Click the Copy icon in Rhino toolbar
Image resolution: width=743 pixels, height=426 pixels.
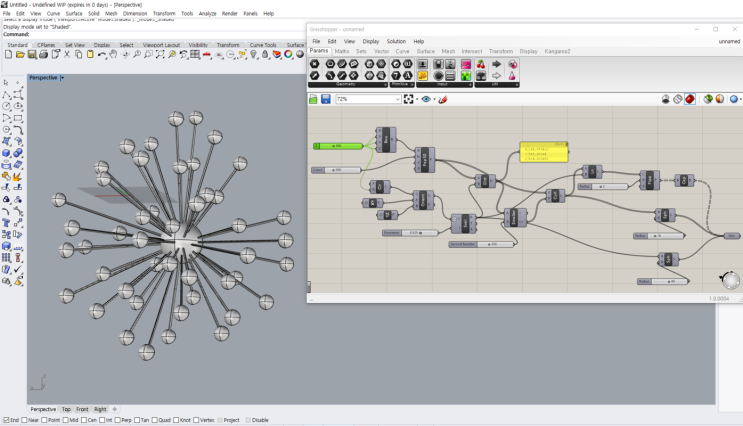pyautogui.click(x=78, y=54)
